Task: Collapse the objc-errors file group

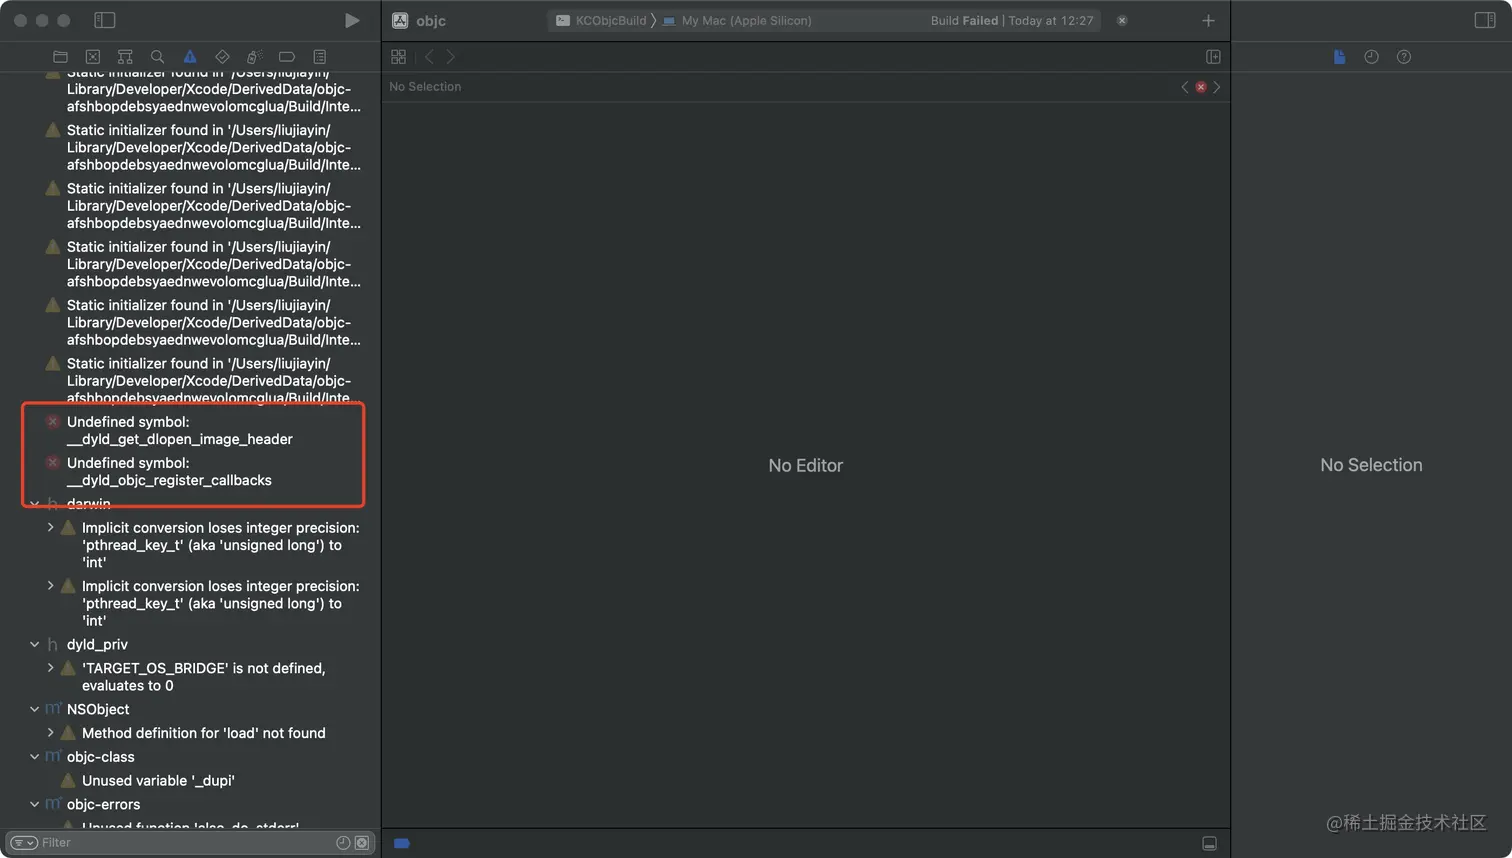Action: [x=35, y=804]
